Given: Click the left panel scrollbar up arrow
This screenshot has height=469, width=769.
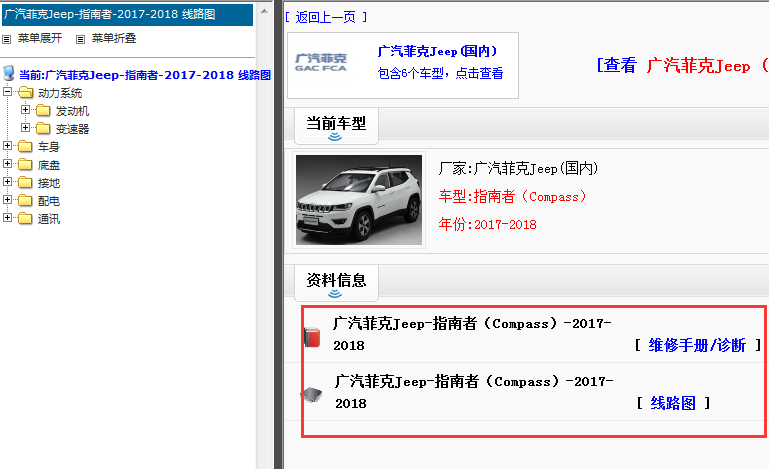Looking at the screenshot, I should coord(264,11).
